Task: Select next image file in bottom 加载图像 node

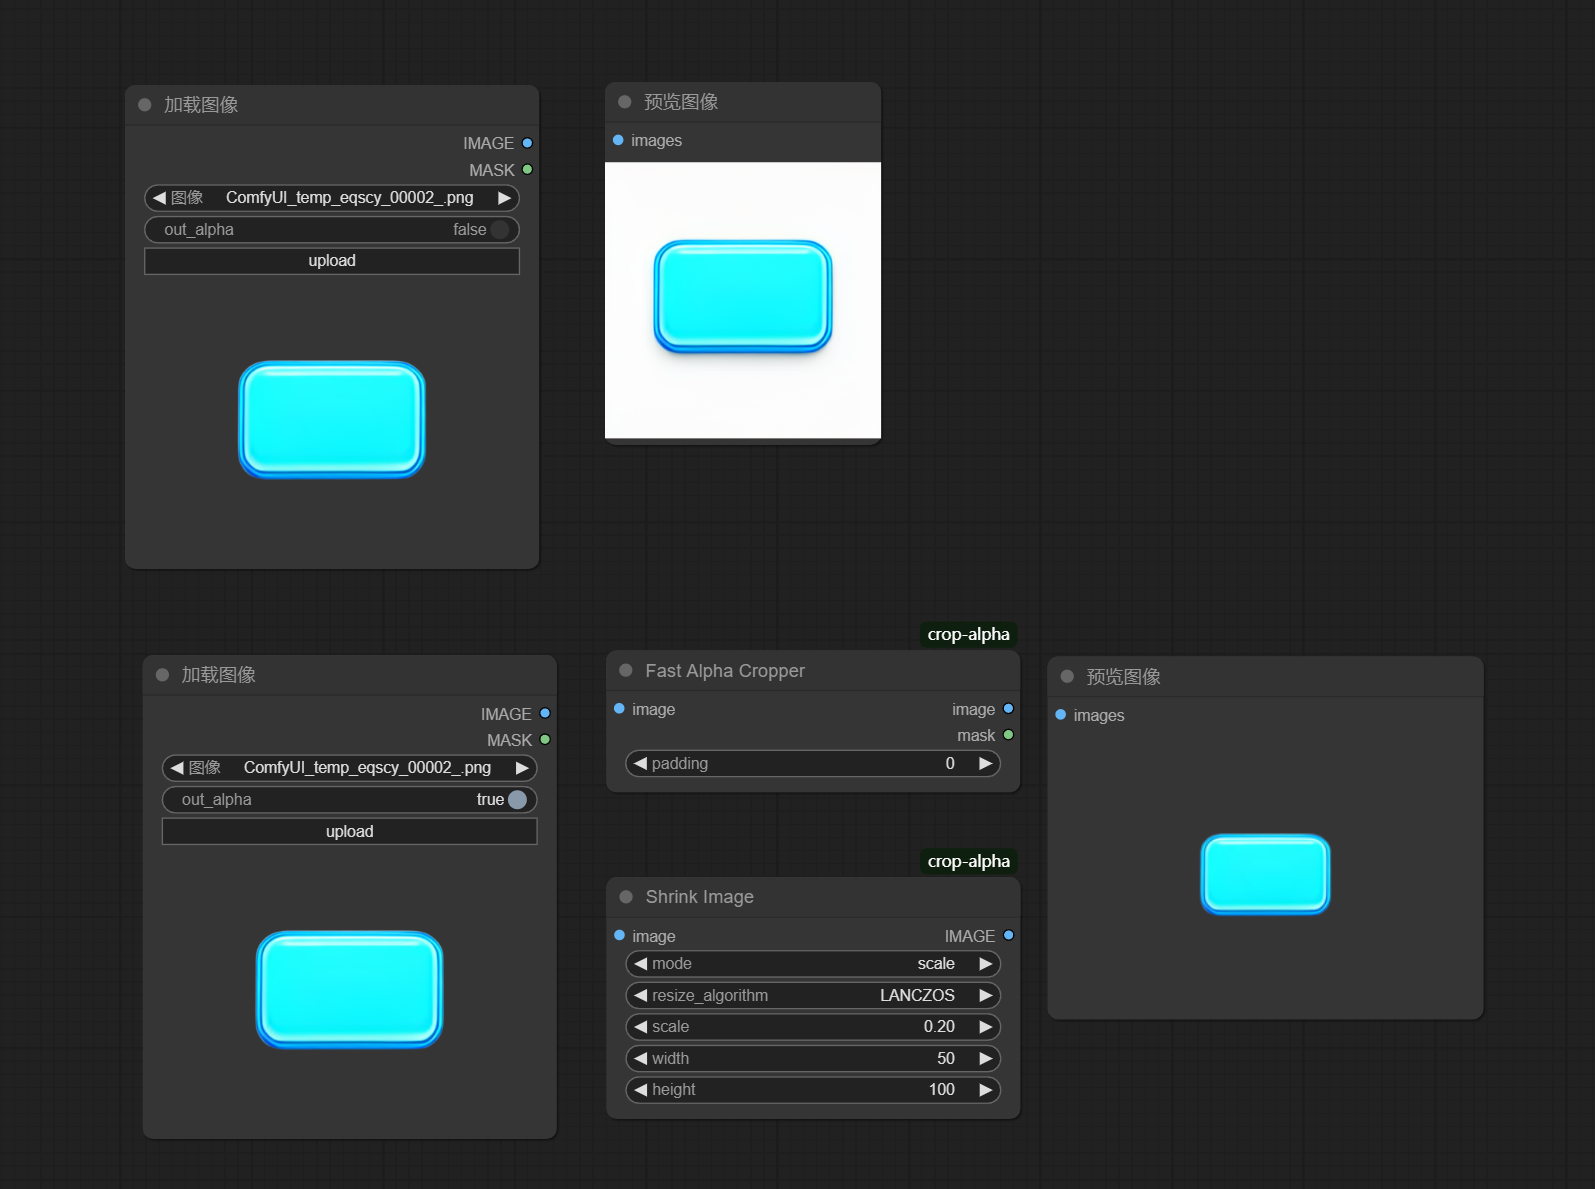Action: point(522,768)
